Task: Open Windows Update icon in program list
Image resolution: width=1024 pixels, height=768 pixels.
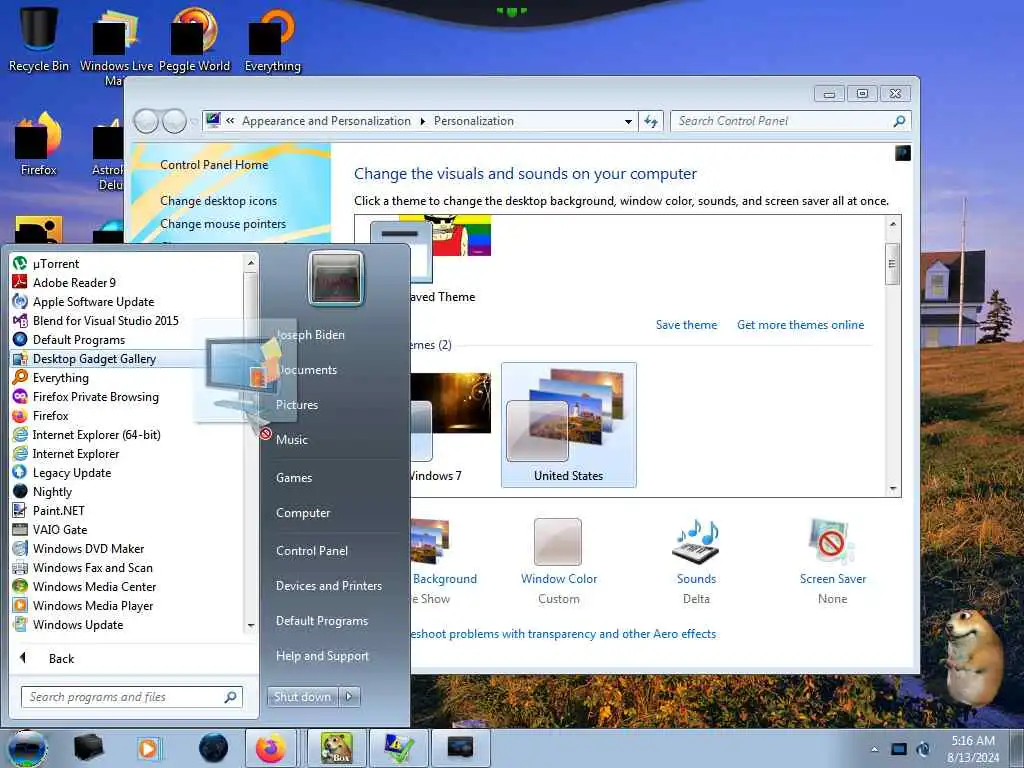Action: coord(20,624)
